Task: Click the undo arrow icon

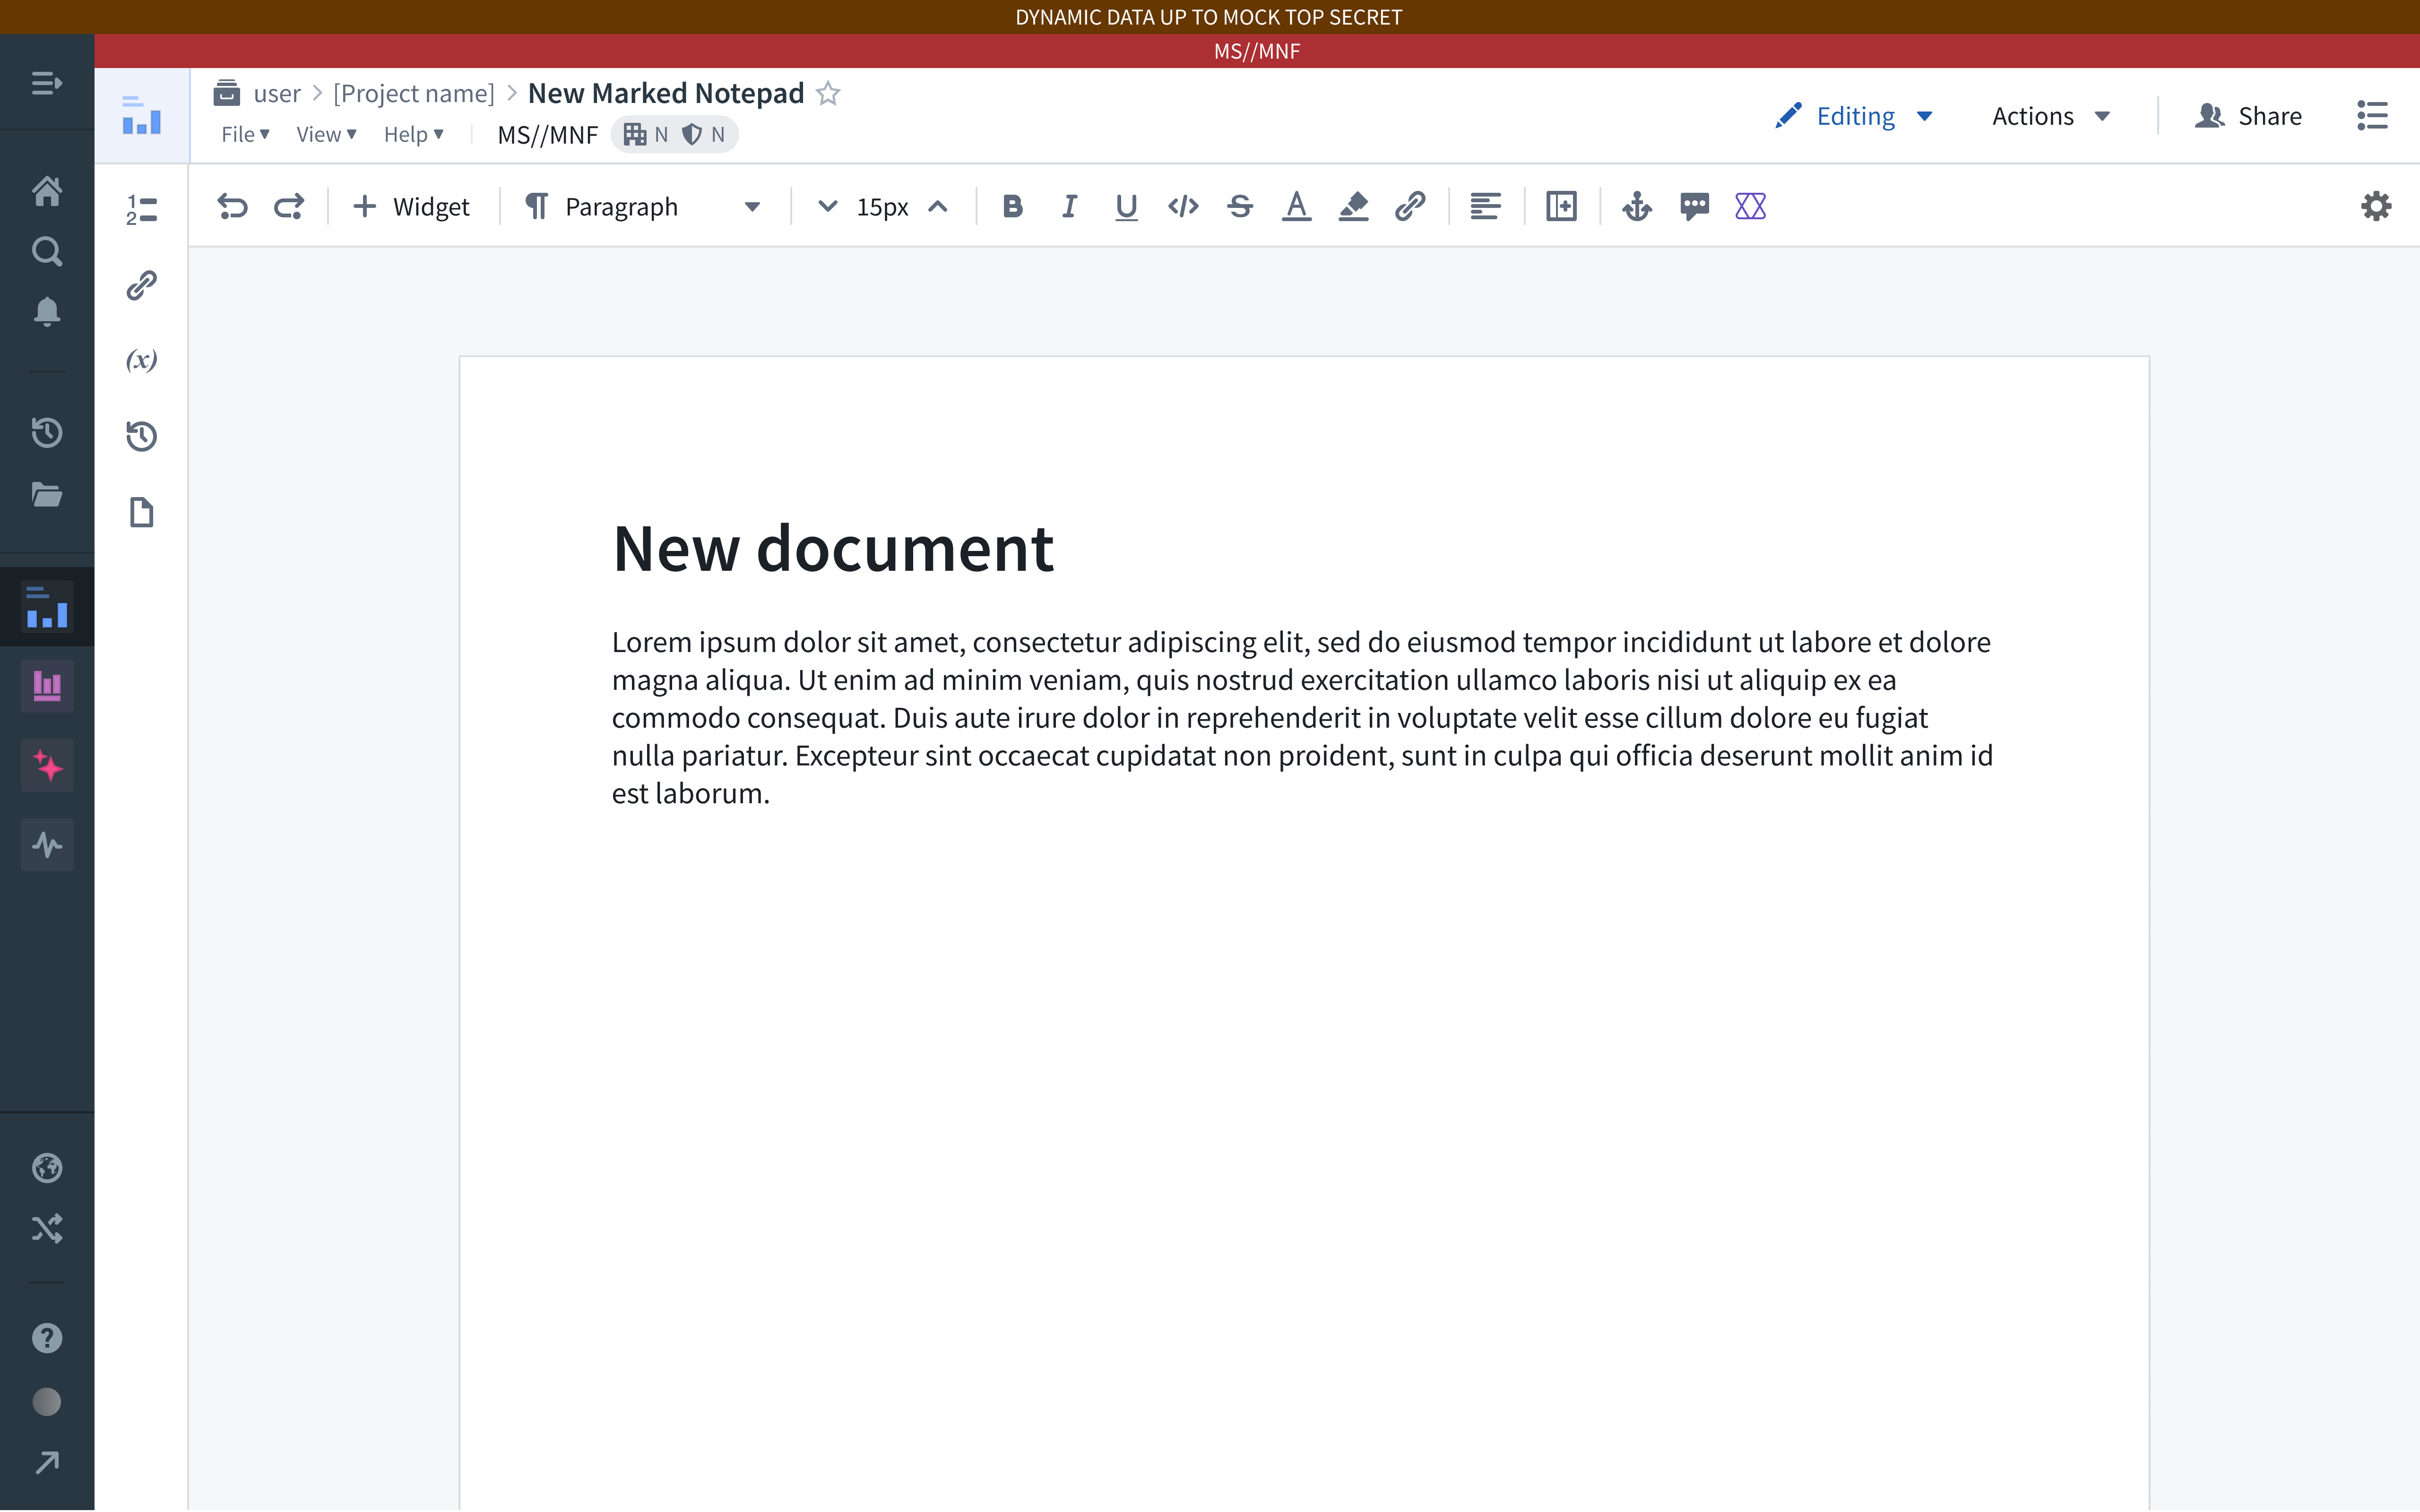Action: point(232,206)
